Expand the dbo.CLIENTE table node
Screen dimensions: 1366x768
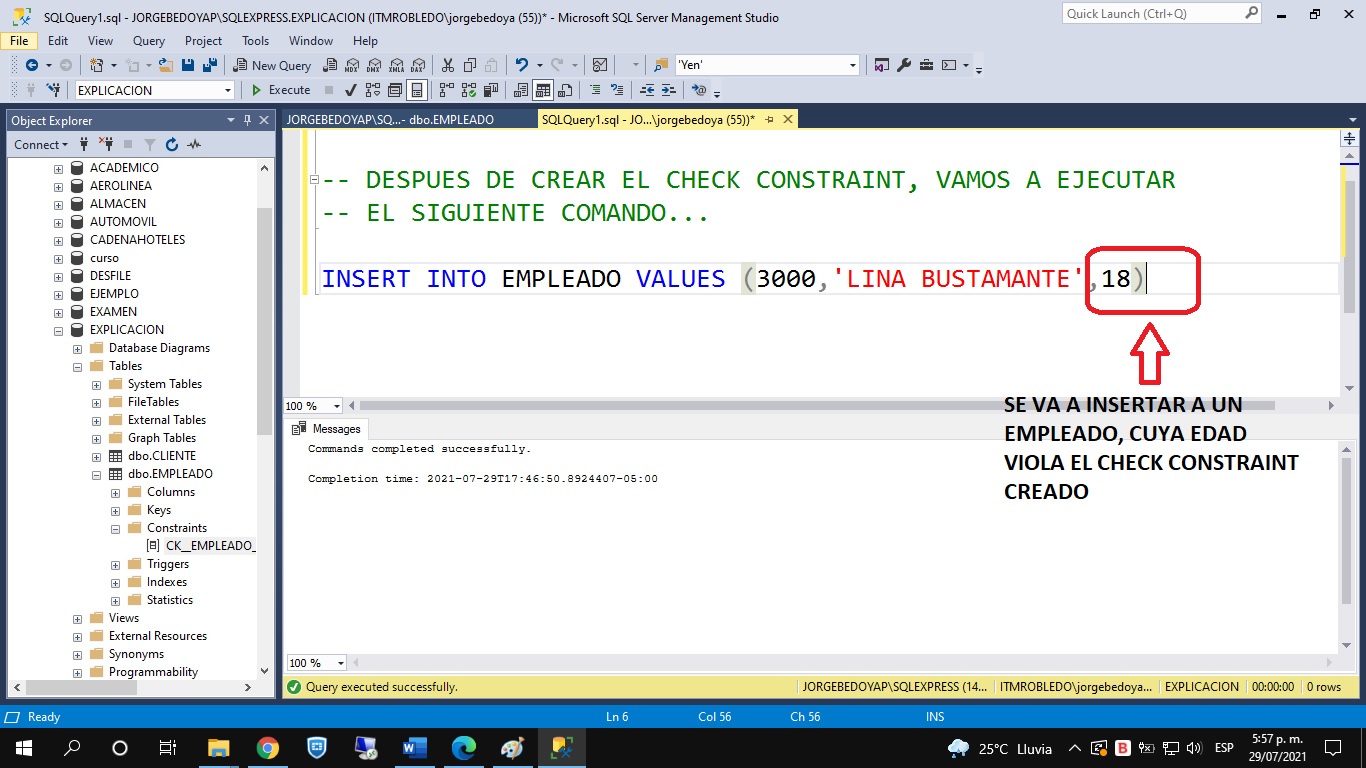(x=97, y=456)
